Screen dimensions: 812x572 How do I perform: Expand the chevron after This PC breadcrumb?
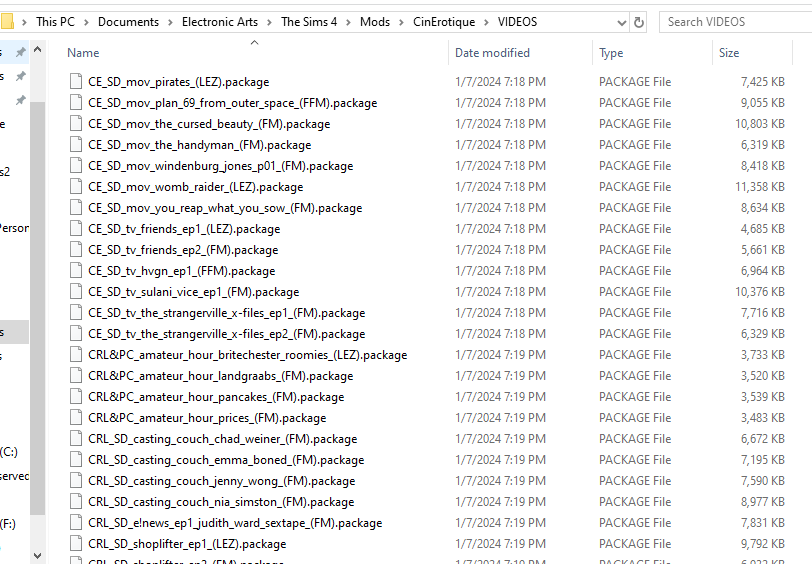tap(86, 22)
